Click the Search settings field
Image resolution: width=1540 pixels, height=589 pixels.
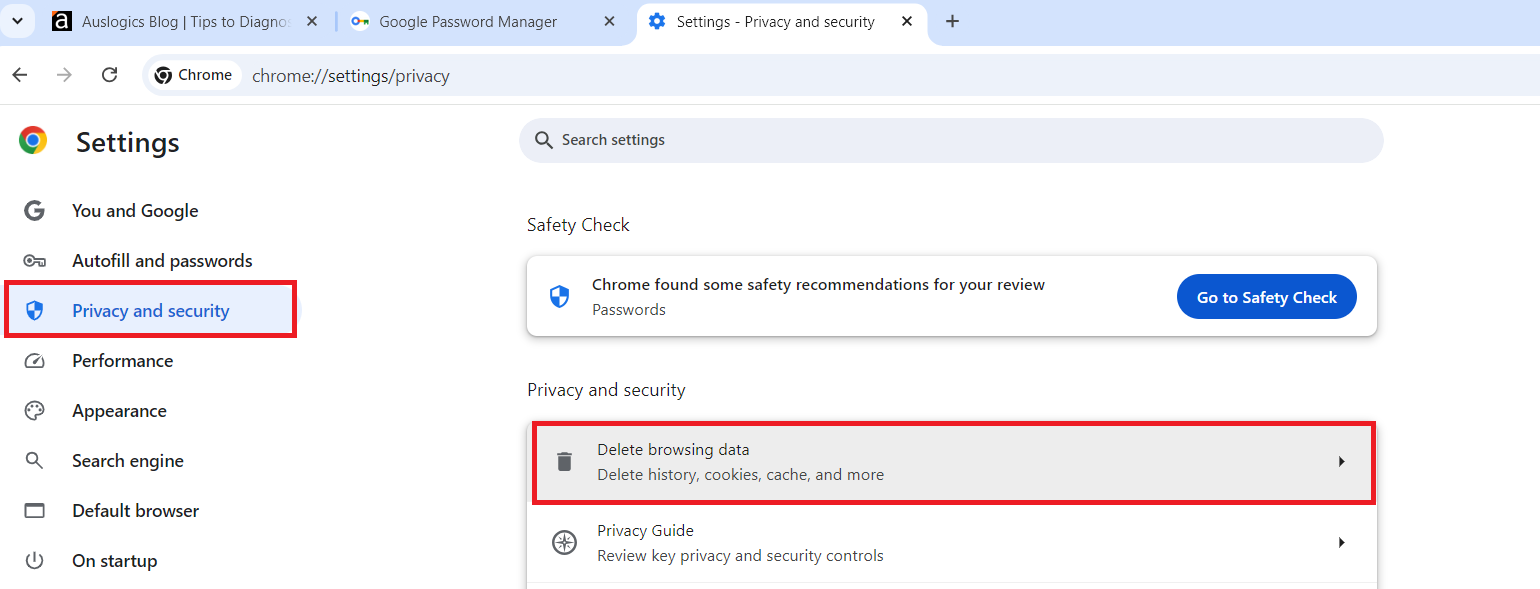pos(951,140)
